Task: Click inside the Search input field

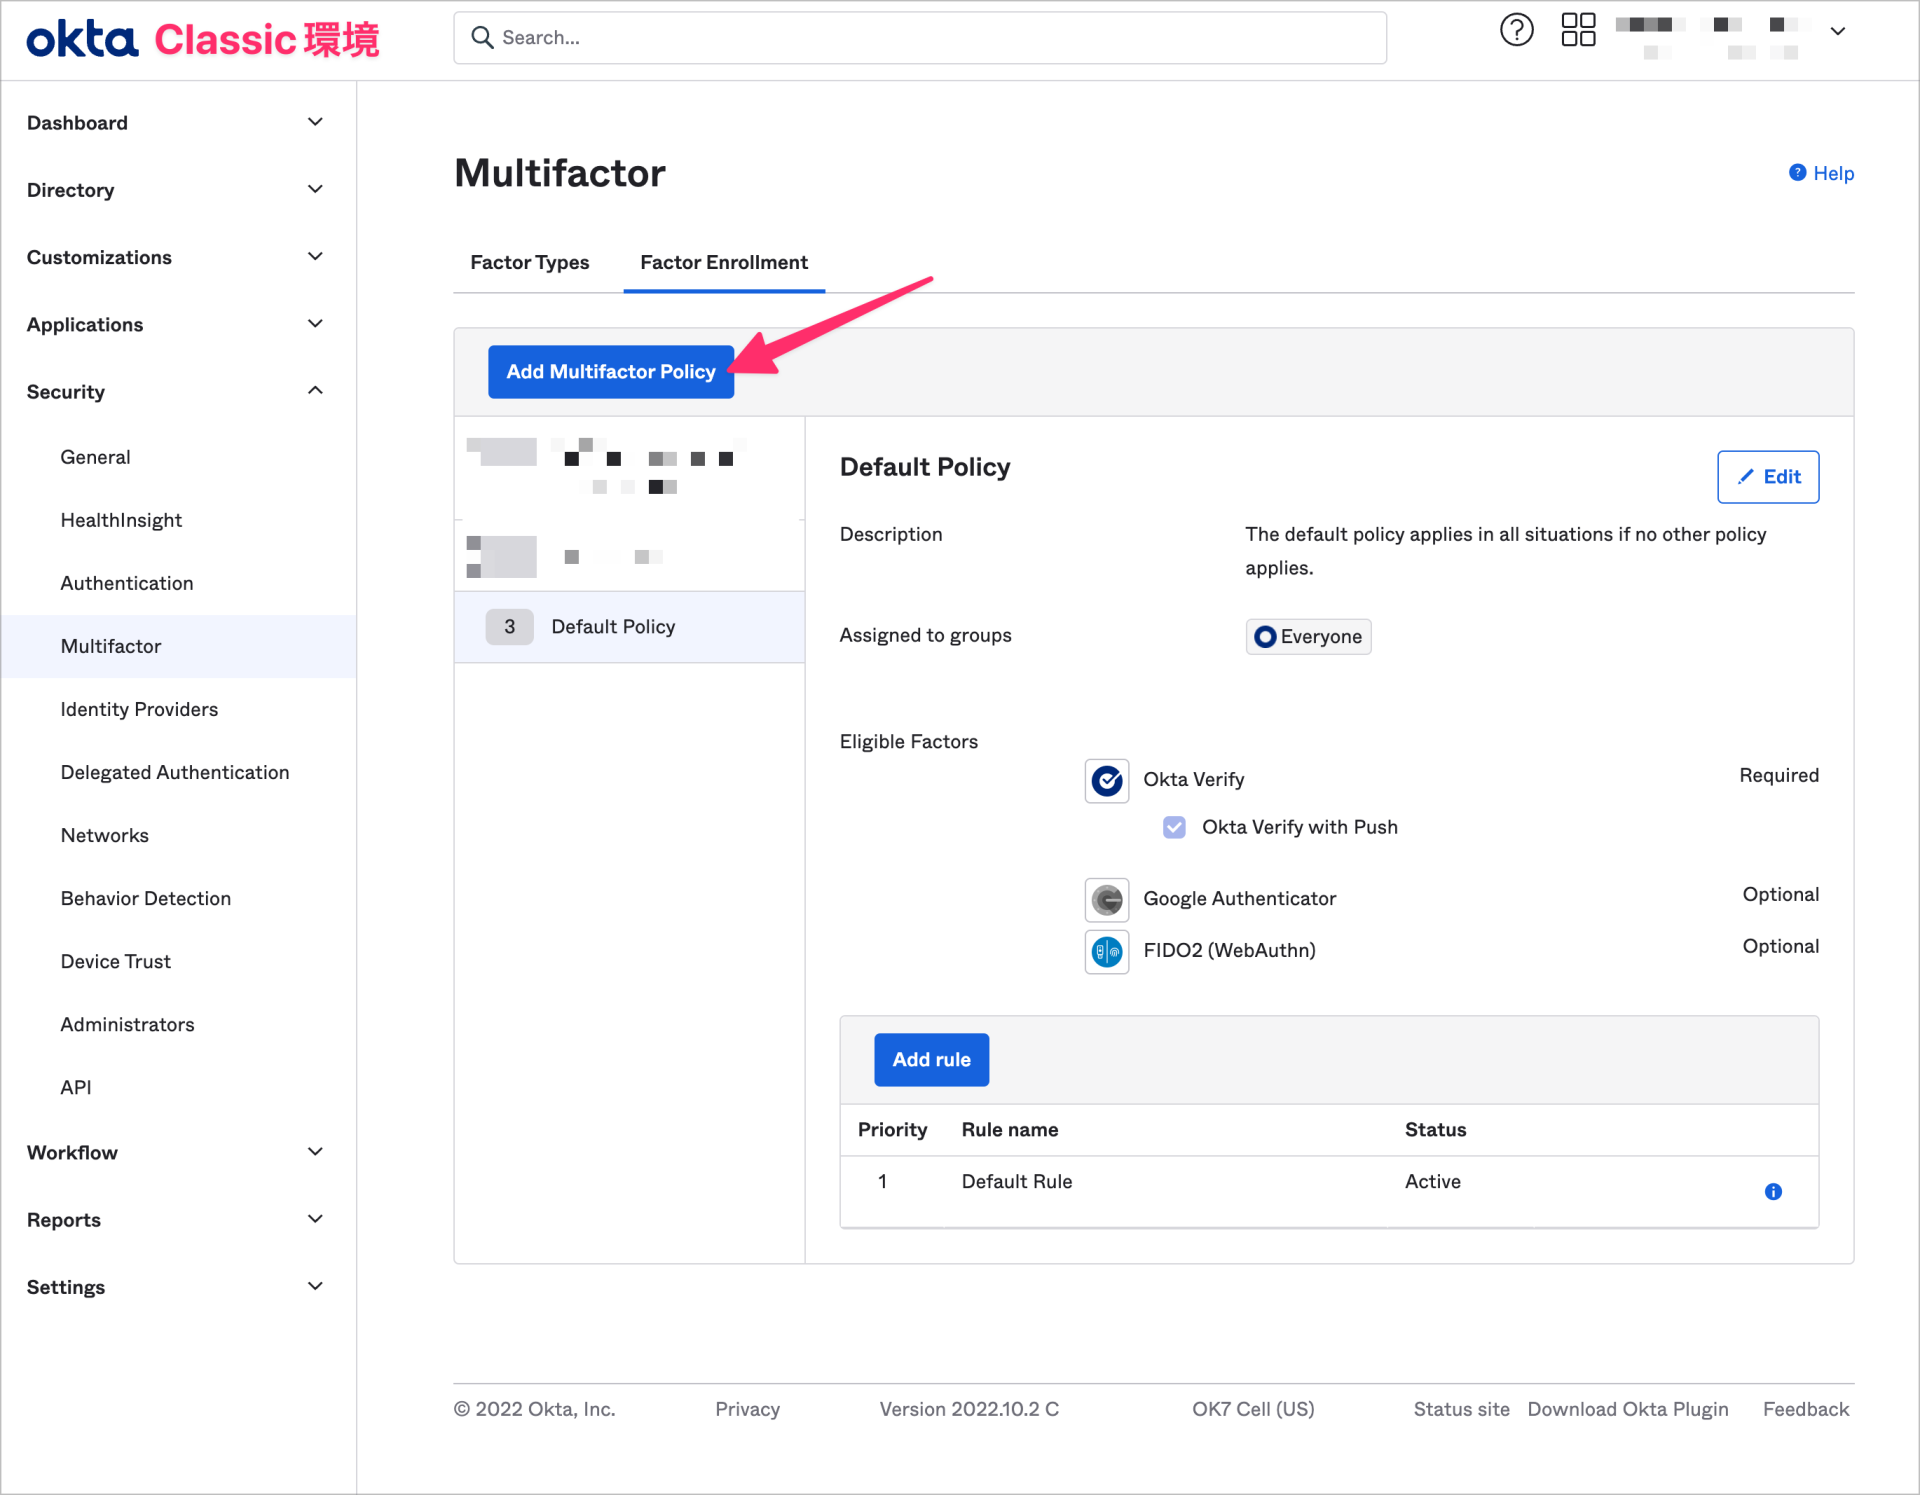Action: pyautogui.click(x=900, y=37)
